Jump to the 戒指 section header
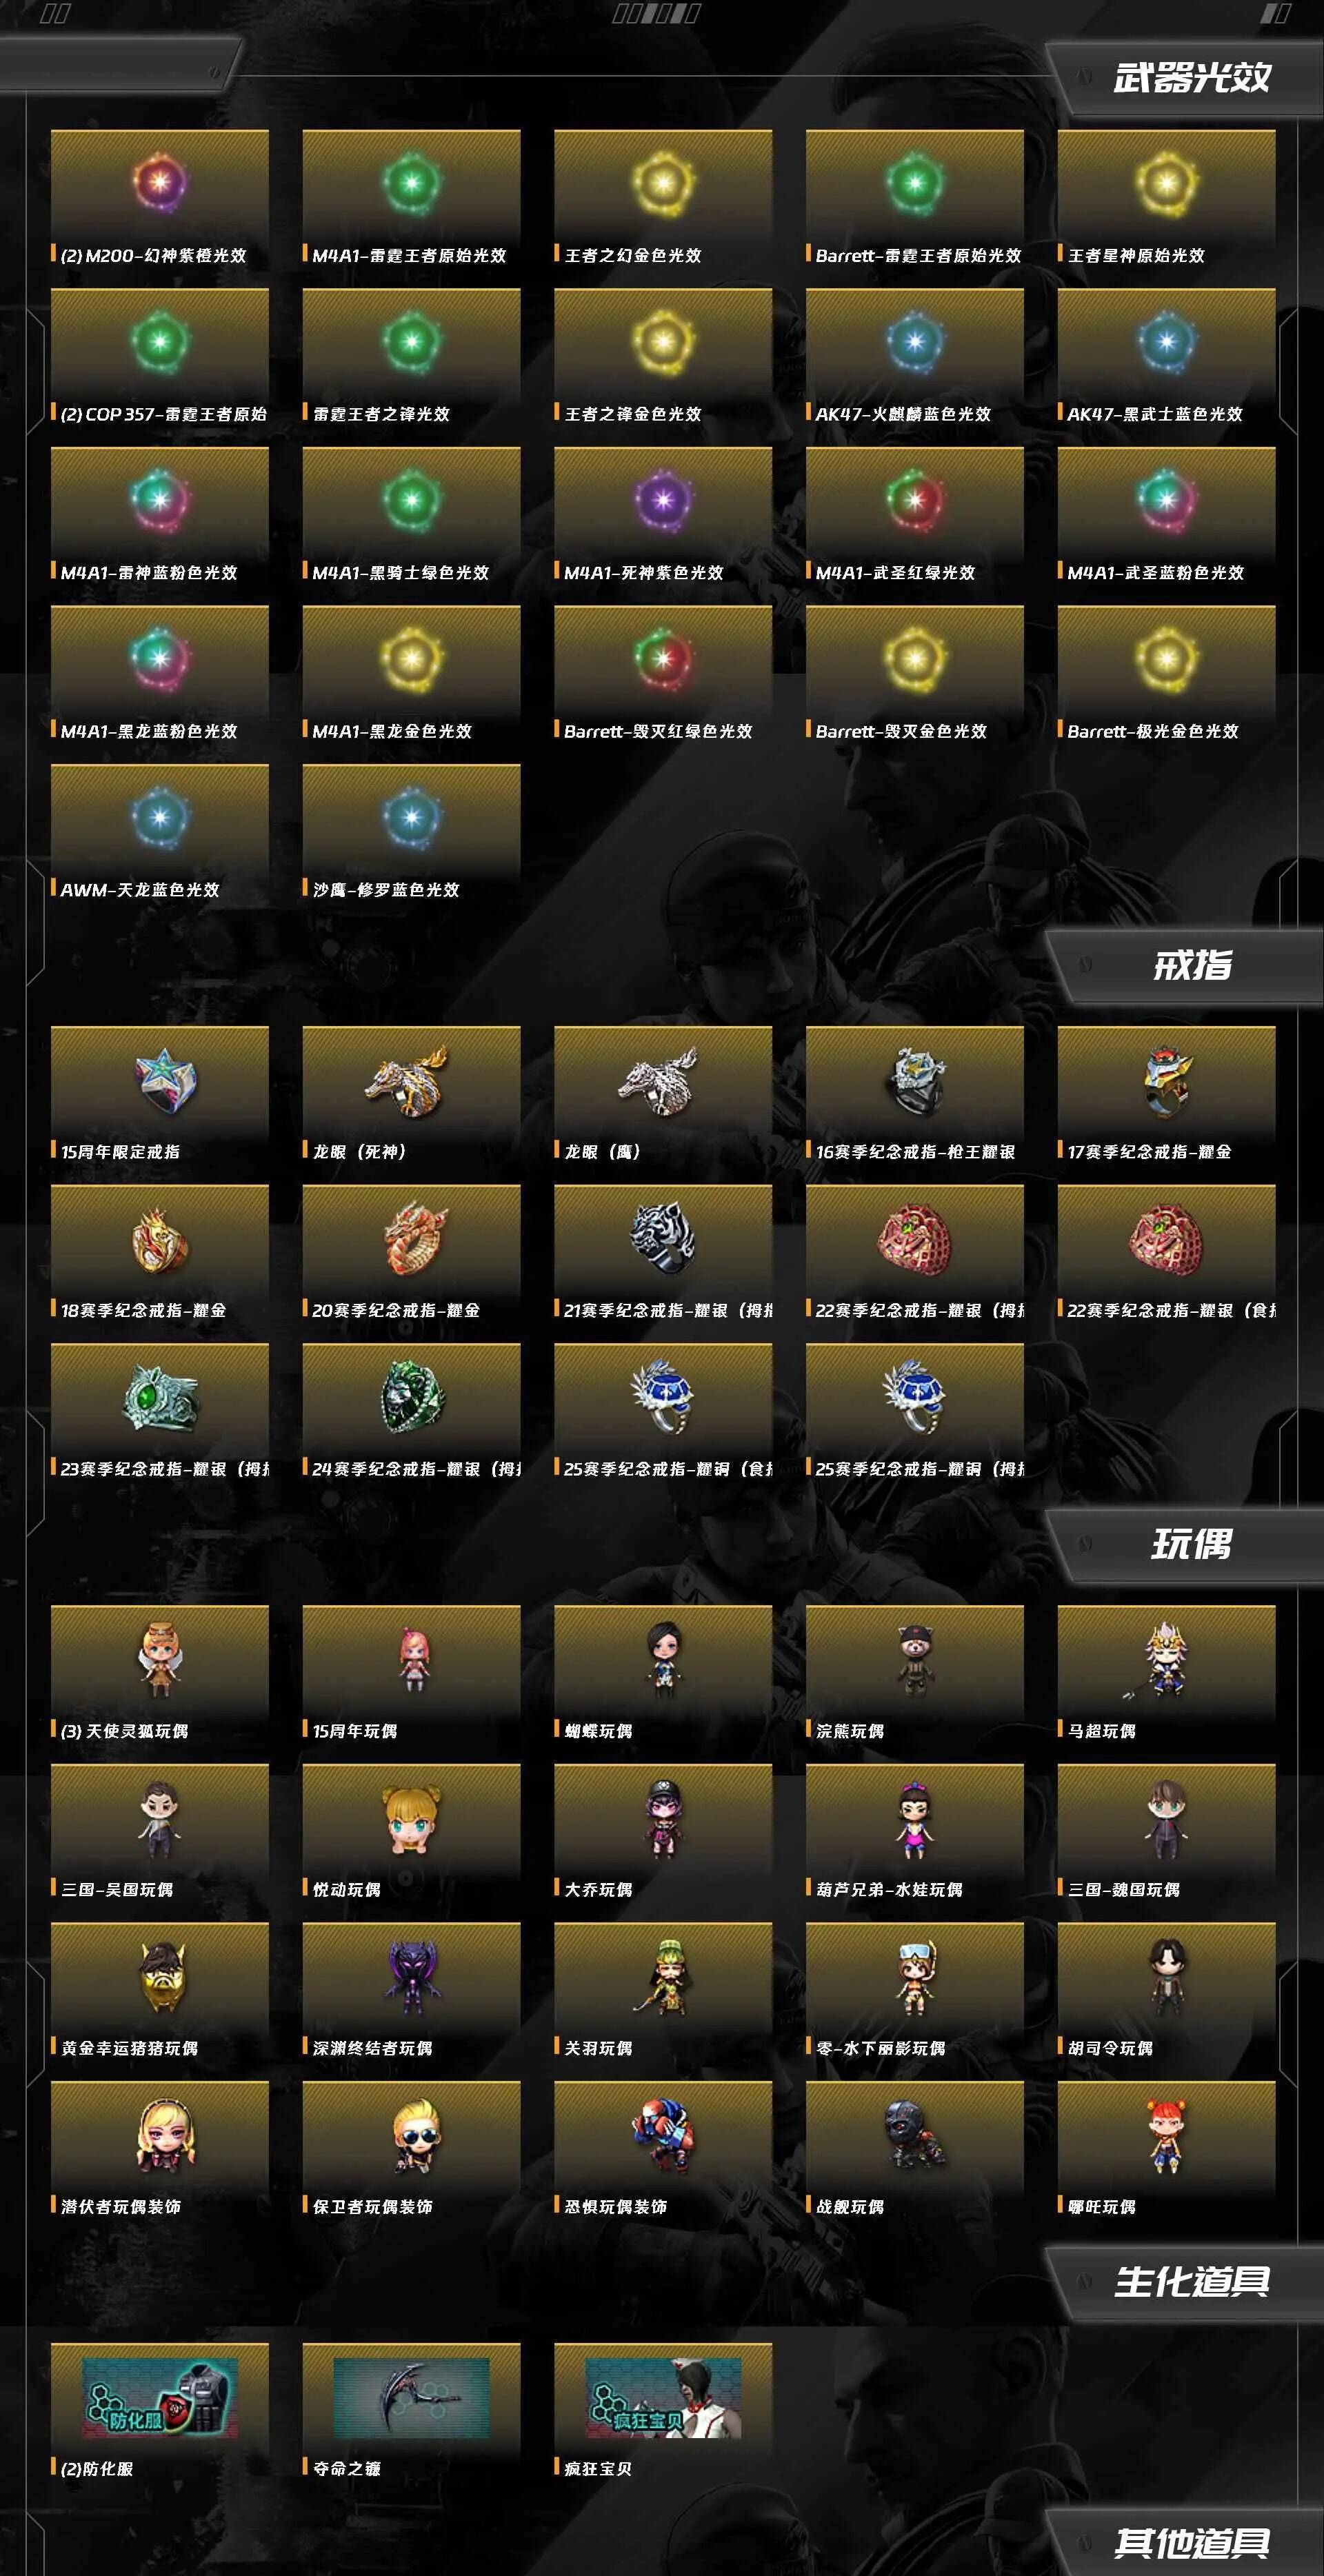Image resolution: width=1324 pixels, height=2576 pixels. point(1191,965)
